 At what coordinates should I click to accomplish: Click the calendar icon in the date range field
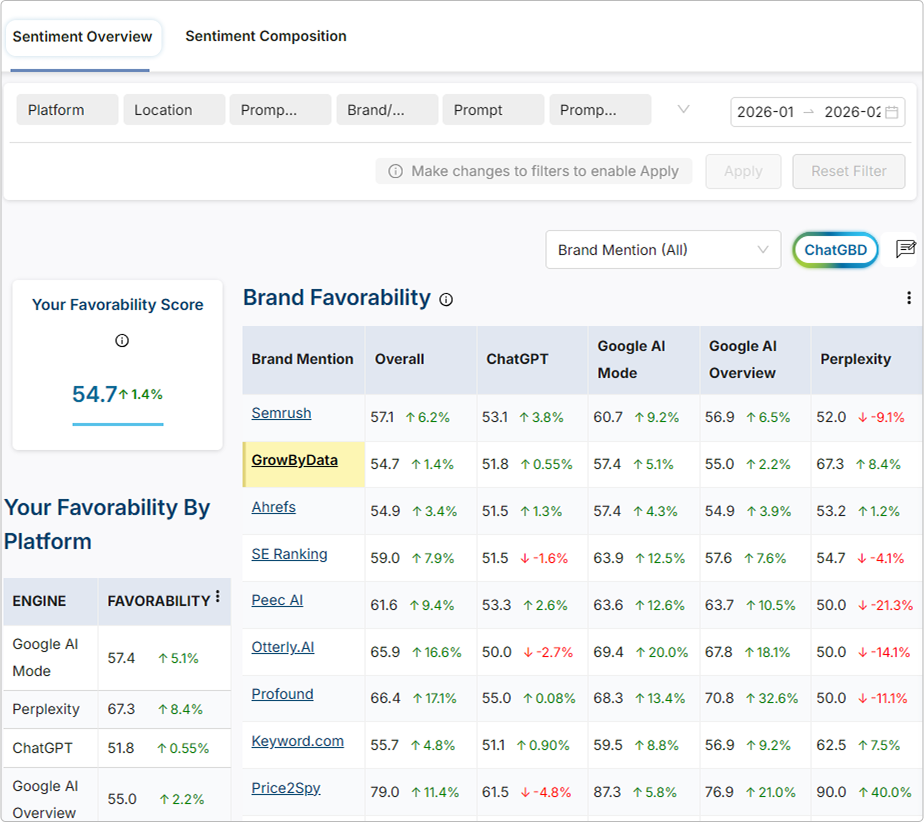[x=891, y=112]
